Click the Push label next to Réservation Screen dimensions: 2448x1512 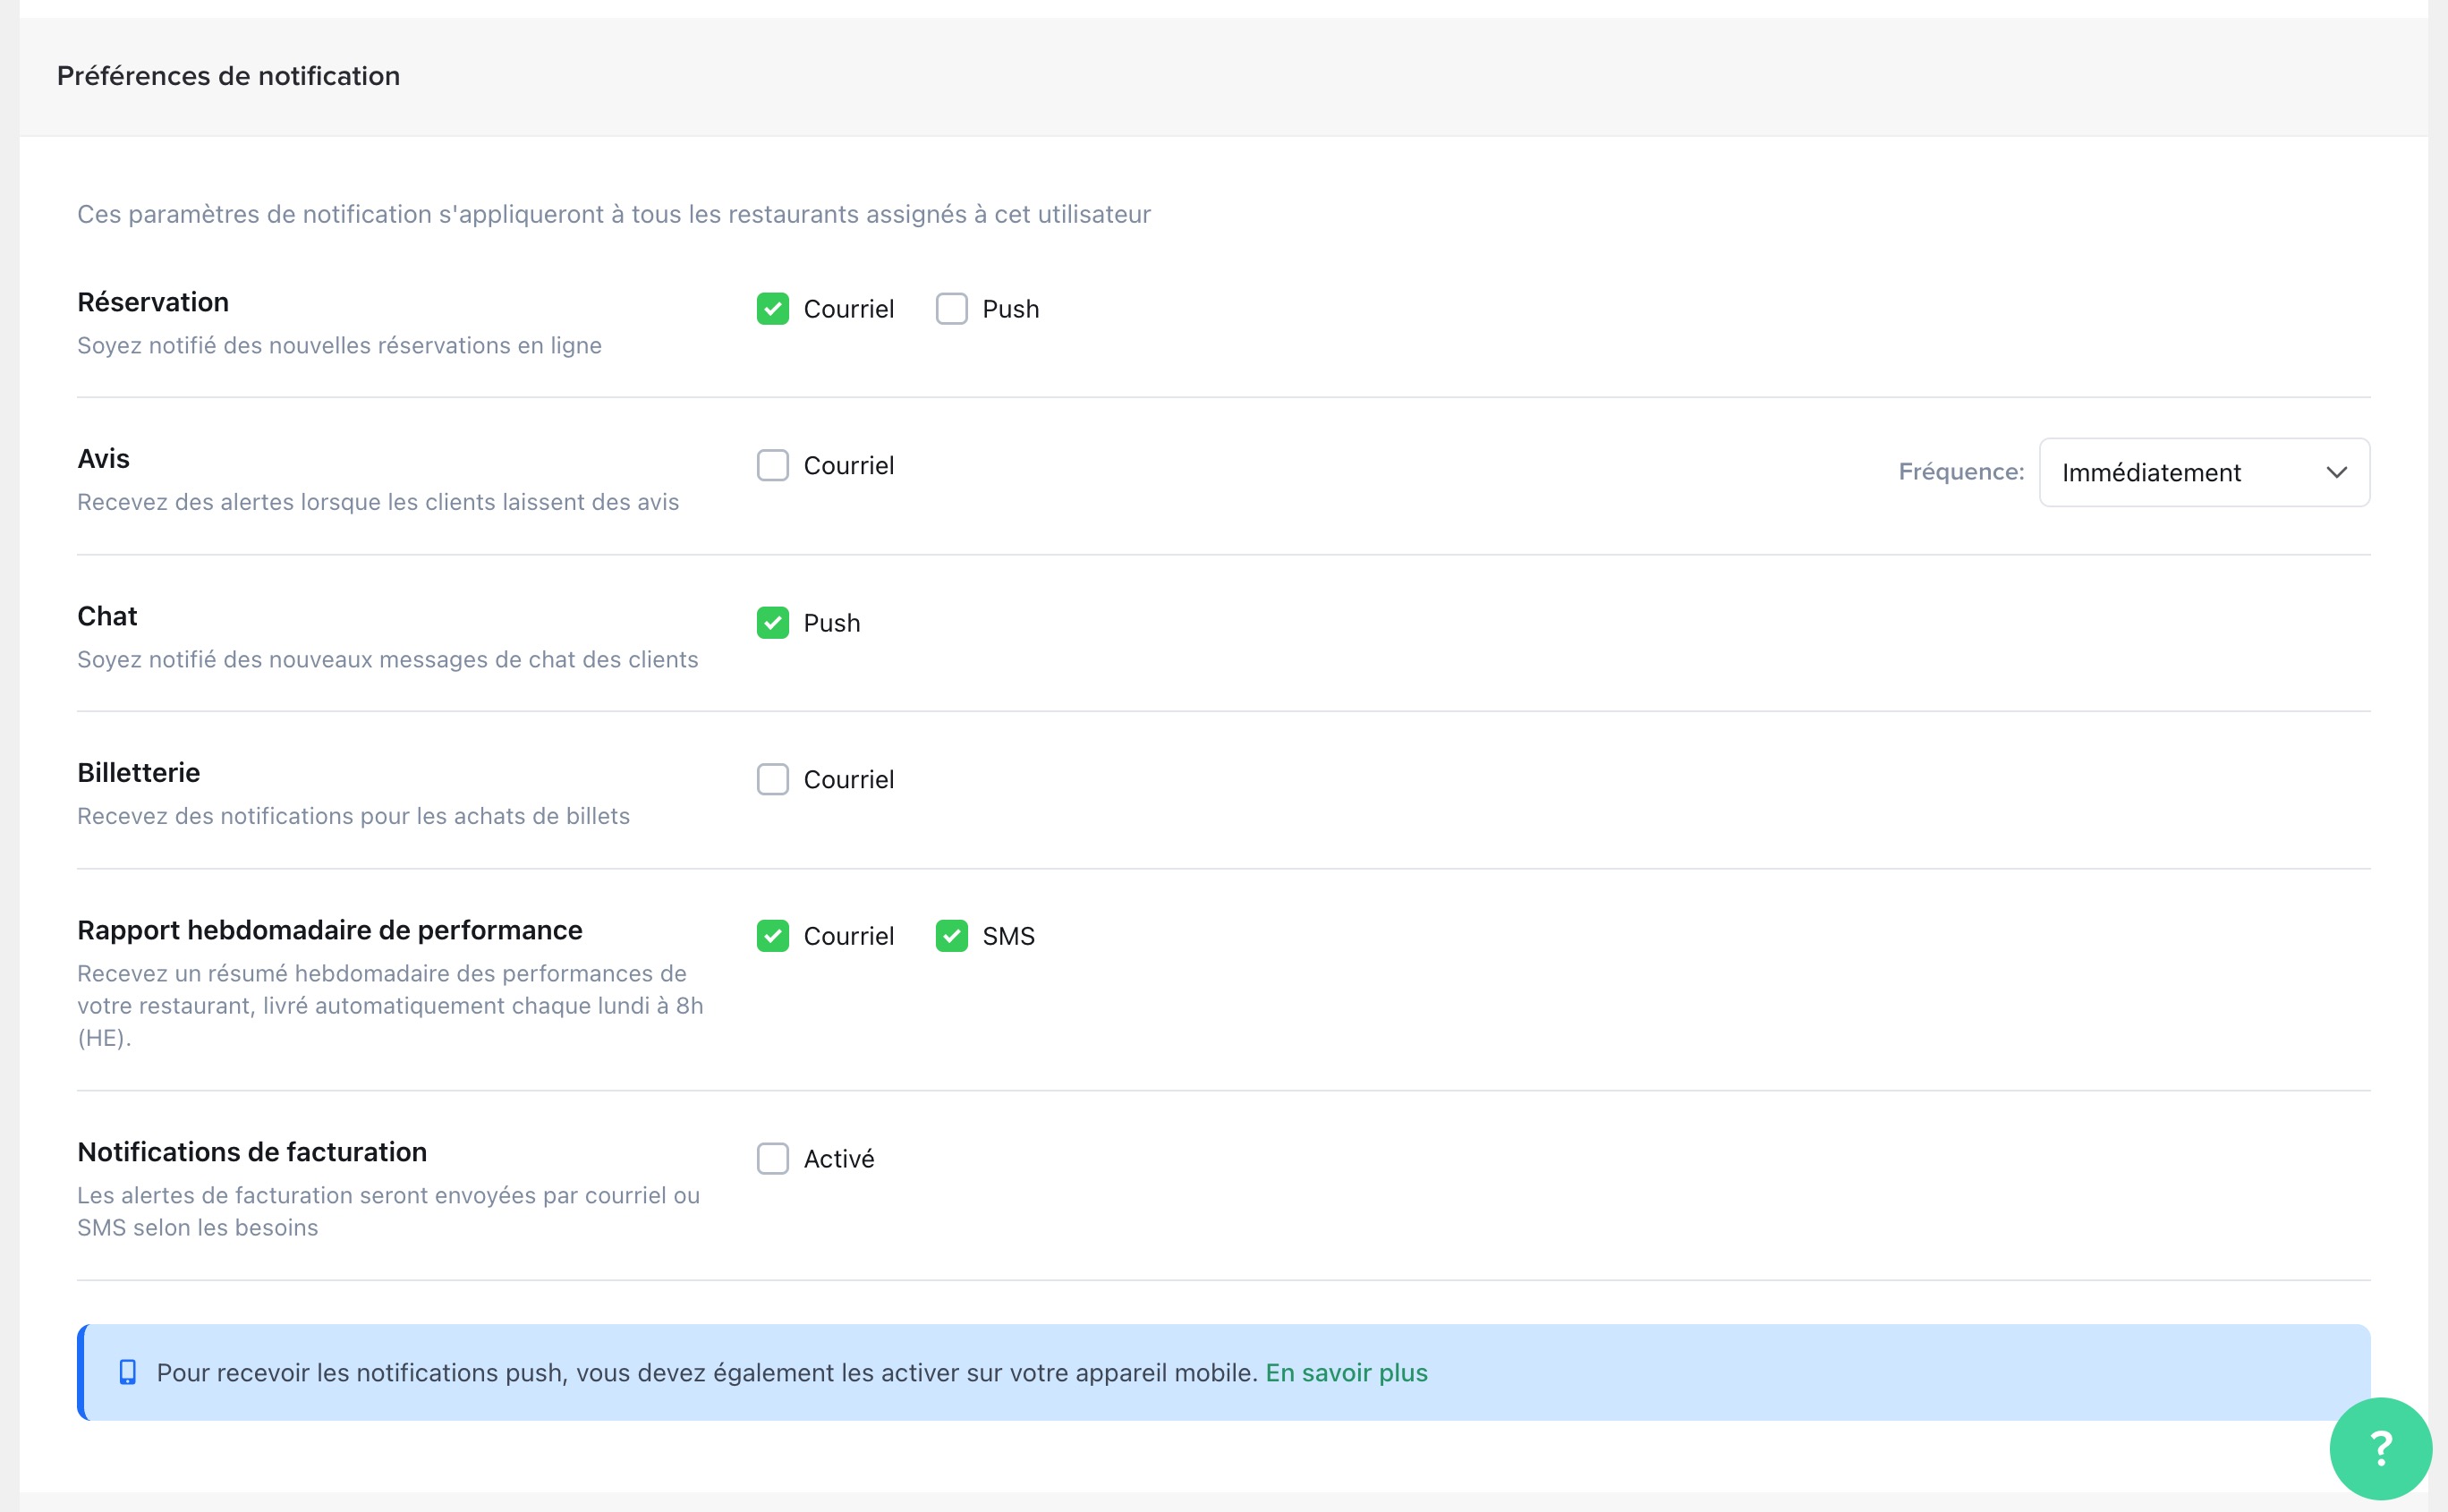pyautogui.click(x=1010, y=309)
